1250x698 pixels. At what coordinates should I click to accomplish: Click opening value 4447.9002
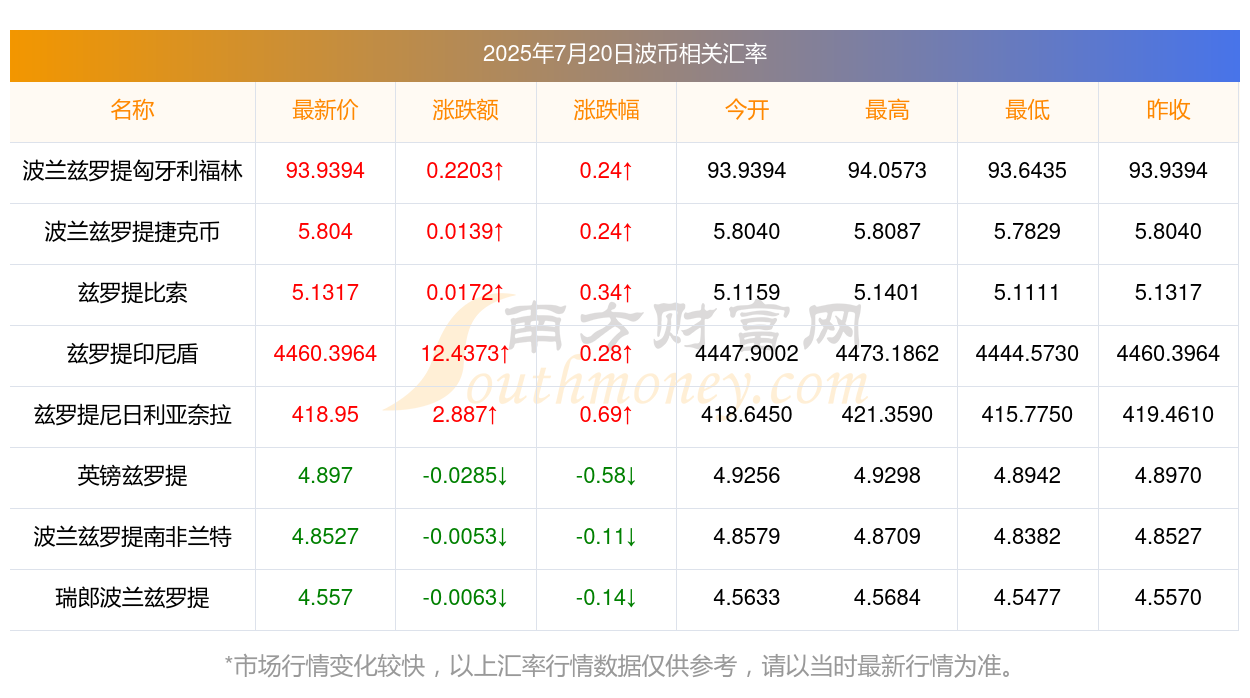tap(747, 354)
